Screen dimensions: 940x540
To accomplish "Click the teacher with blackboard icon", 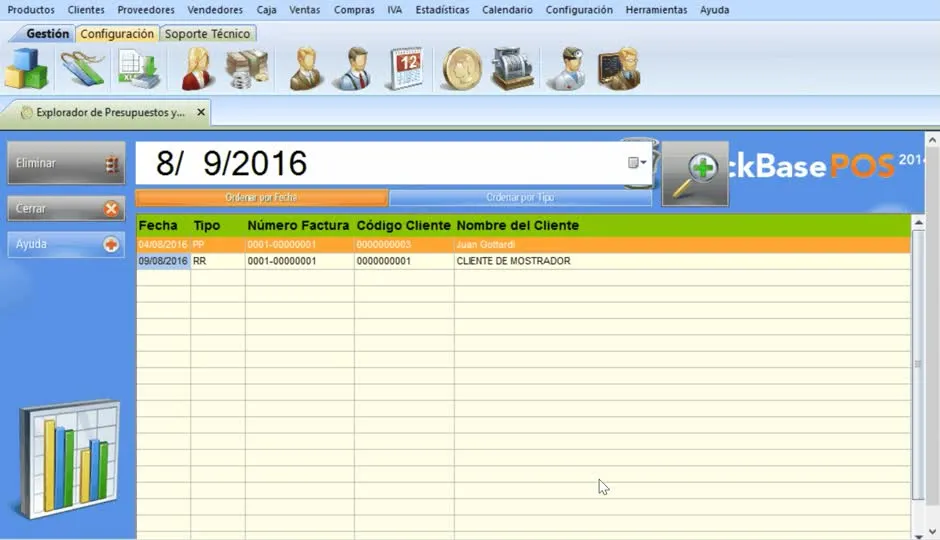I will (619, 68).
